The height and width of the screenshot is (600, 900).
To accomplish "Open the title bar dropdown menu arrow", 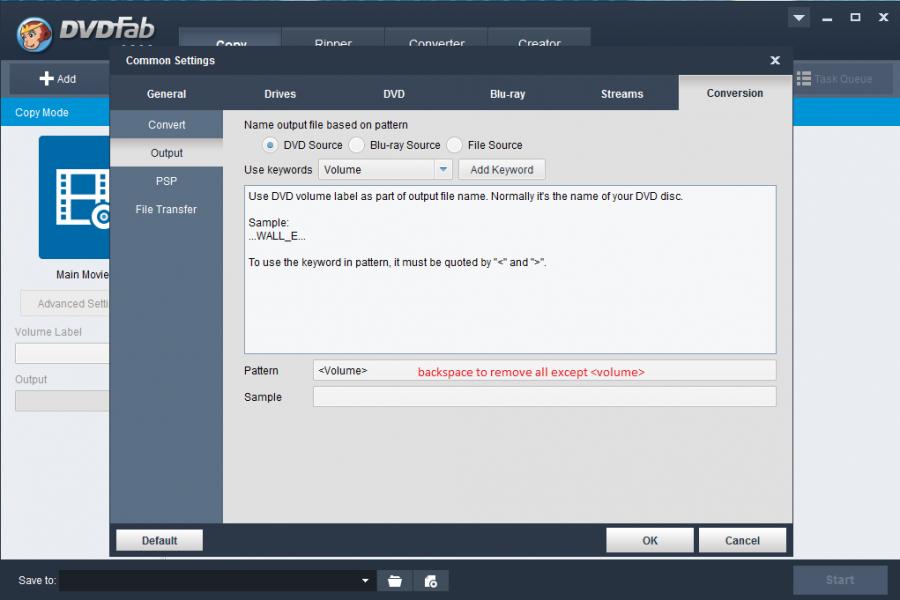I will [x=798, y=18].
